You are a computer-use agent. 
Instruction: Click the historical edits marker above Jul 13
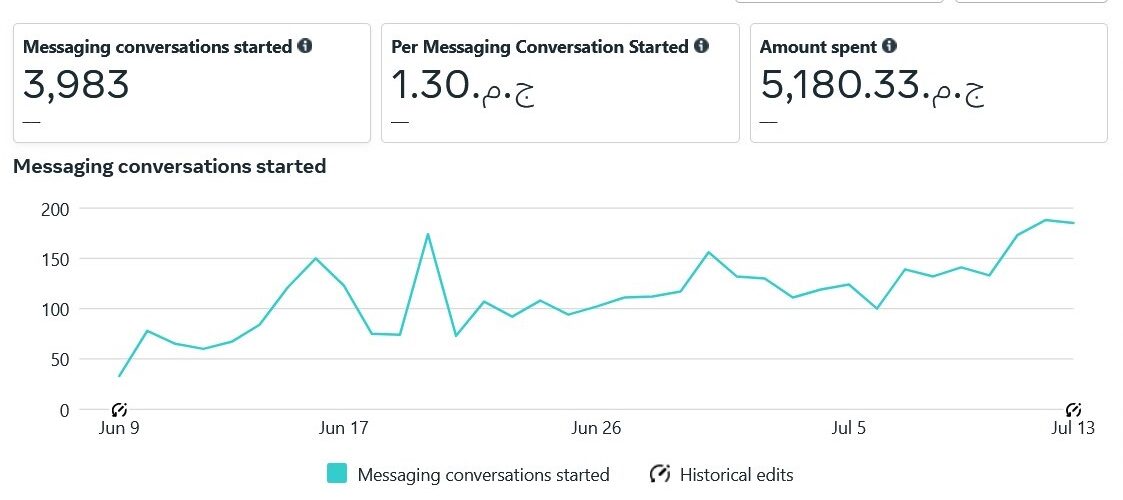tap(1074, 409)
